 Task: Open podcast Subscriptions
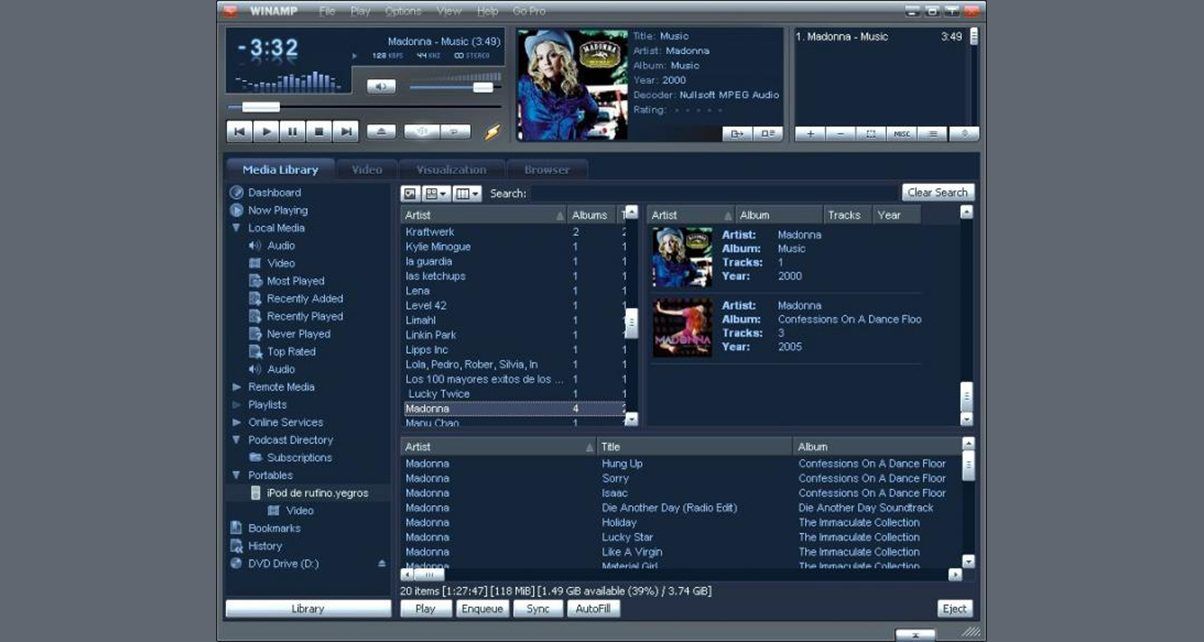tap(299, 458)
